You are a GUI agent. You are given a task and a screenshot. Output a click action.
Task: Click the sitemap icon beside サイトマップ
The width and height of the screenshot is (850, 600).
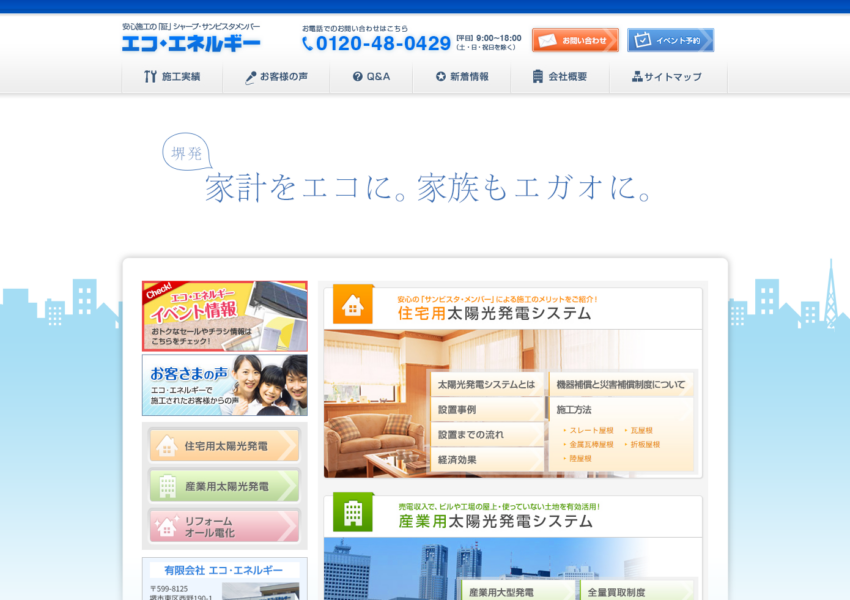pos(637,77)
